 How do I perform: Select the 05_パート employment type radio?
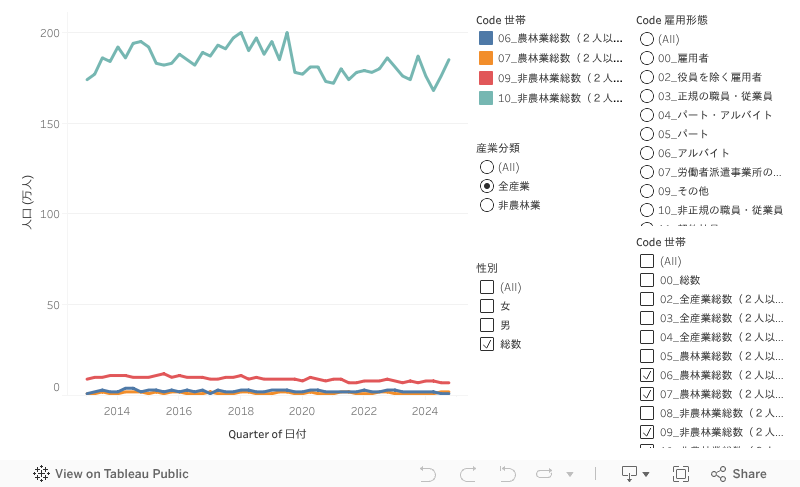(x=647, y=134)
